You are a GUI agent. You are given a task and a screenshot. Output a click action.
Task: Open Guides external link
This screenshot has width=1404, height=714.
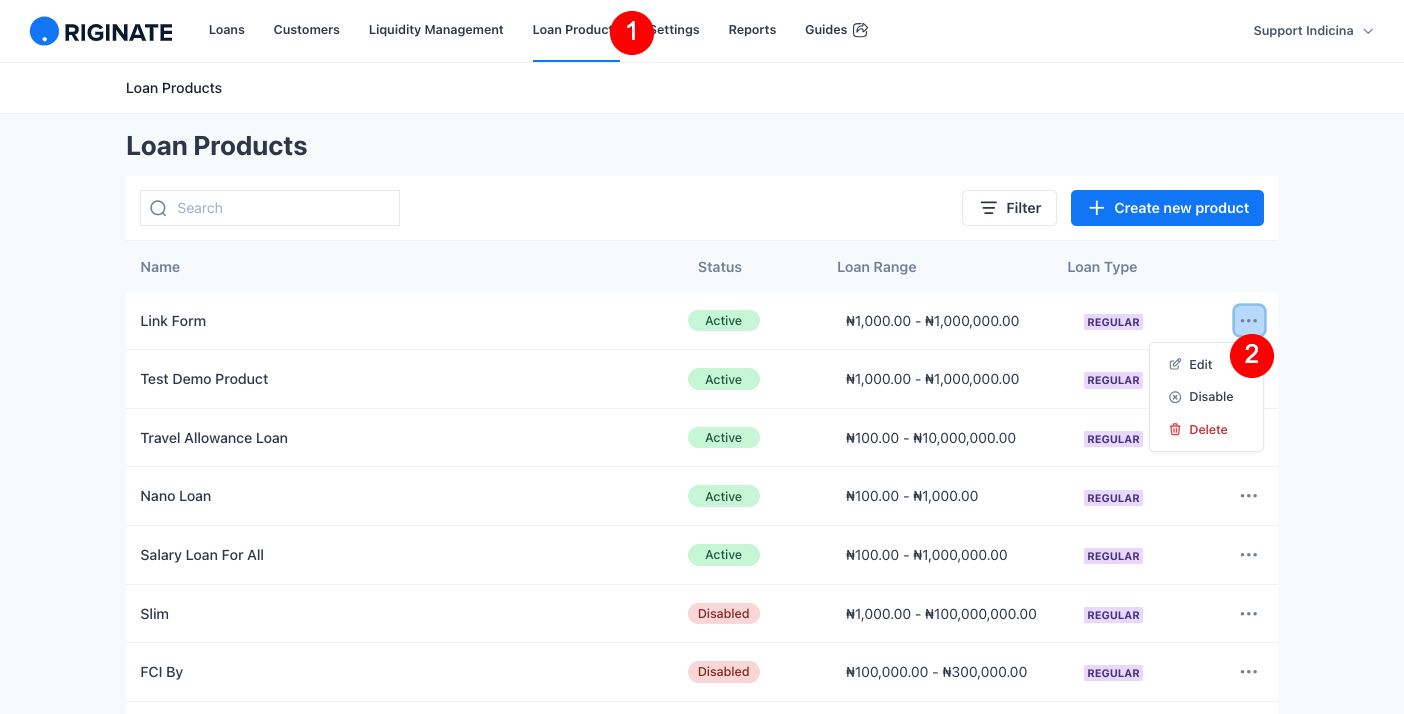(x=836, y=30)
